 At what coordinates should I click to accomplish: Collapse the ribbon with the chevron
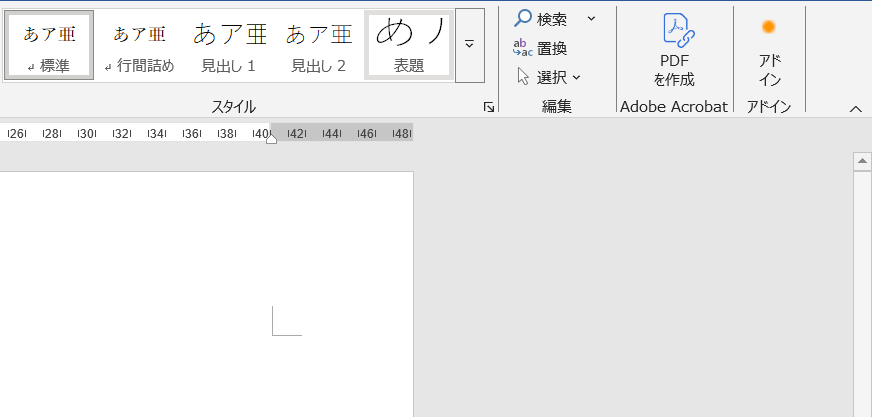855,108
